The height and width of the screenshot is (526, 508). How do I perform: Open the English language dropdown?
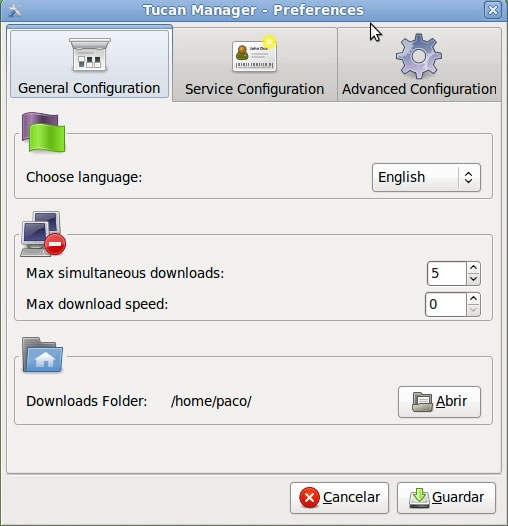coord(426,177)
